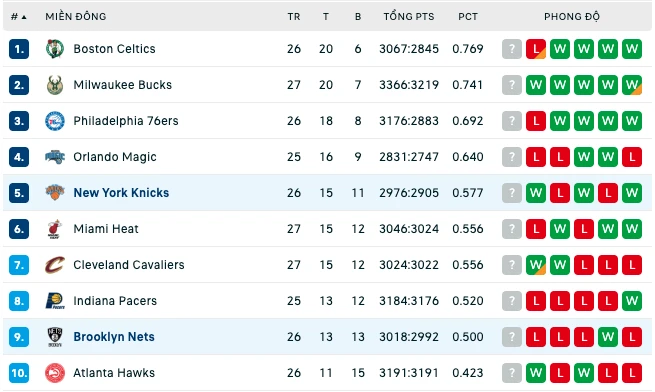Click the Atlanta Hawks logo

(x=55, y=373)
